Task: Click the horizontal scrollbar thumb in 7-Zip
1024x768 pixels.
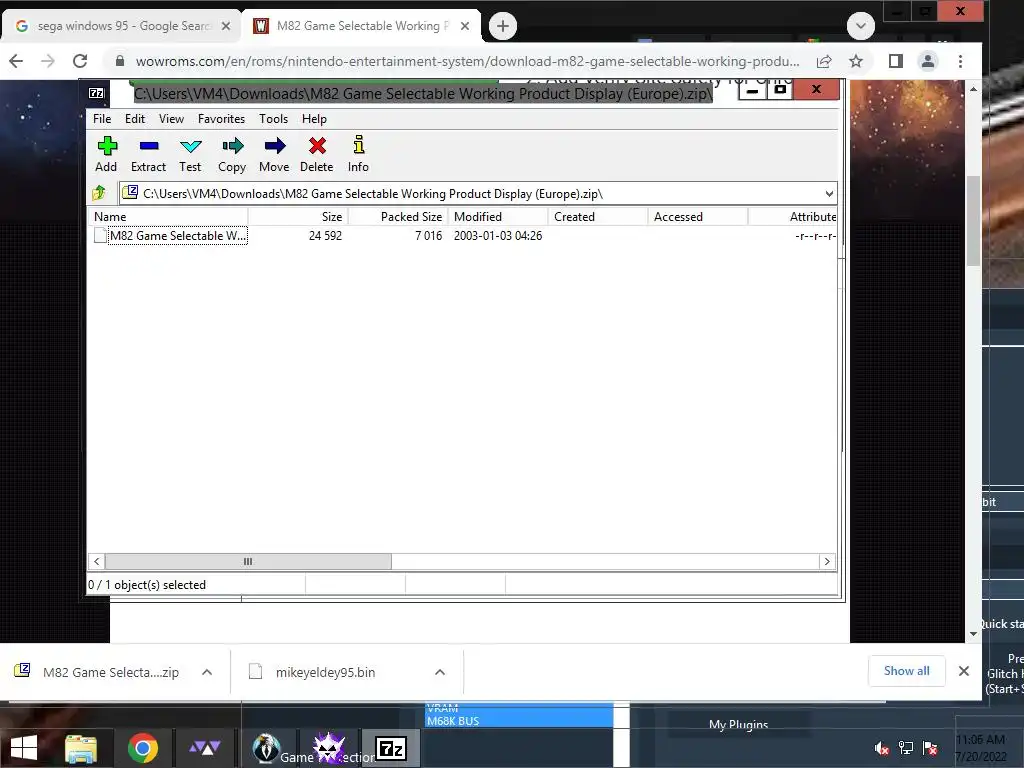Action: click(x=248, y=562)
